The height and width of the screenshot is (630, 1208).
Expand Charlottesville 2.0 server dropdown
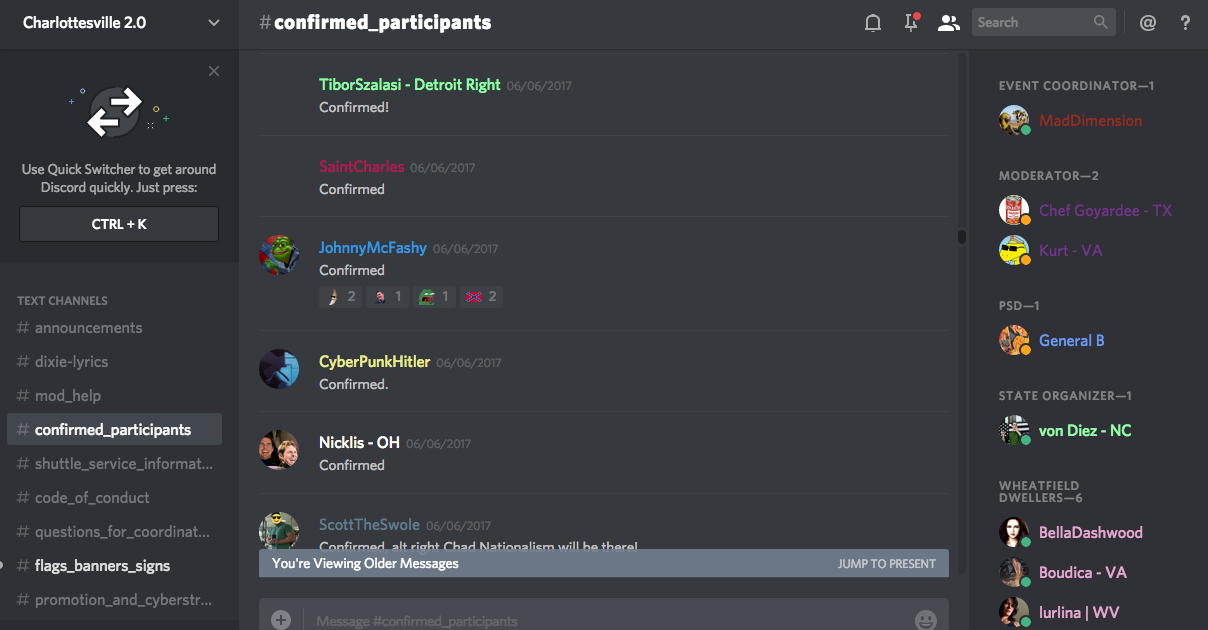(x=214, y=22)
